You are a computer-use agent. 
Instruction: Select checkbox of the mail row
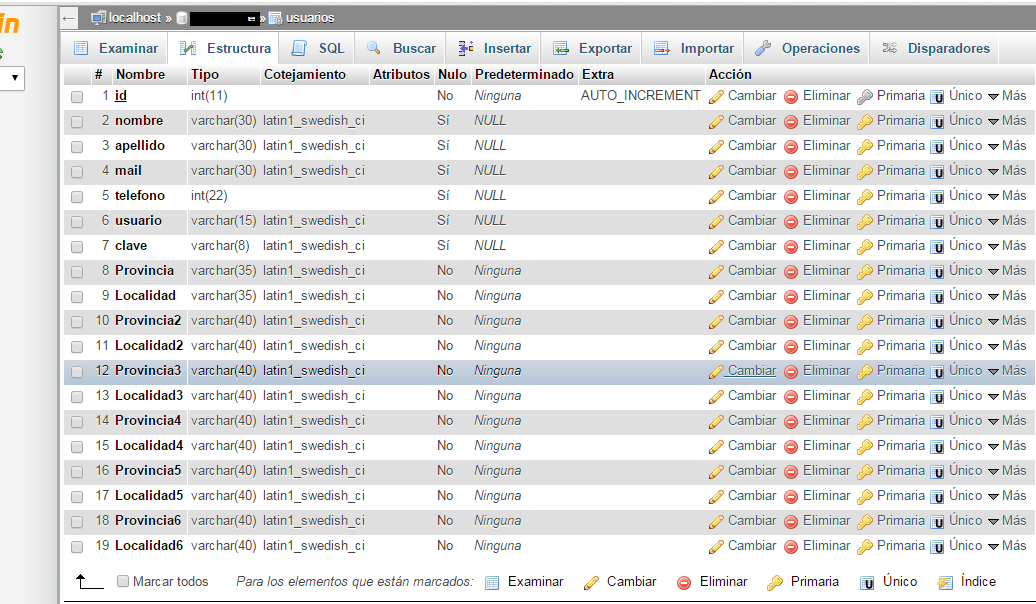[x=77, y=172]
